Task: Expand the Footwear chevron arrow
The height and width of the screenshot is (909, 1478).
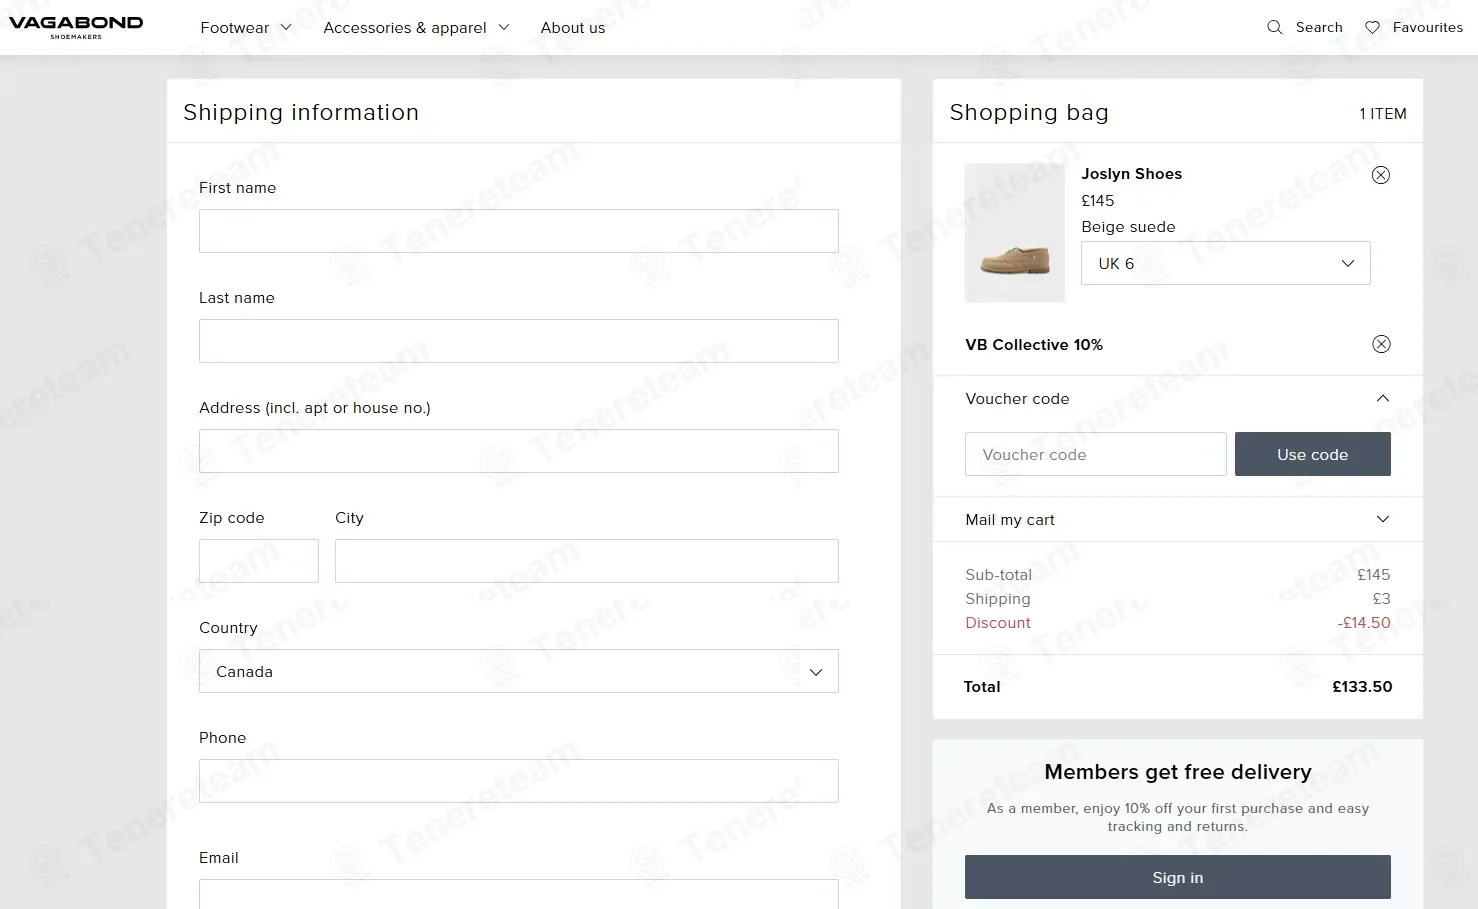Action: 286,27
